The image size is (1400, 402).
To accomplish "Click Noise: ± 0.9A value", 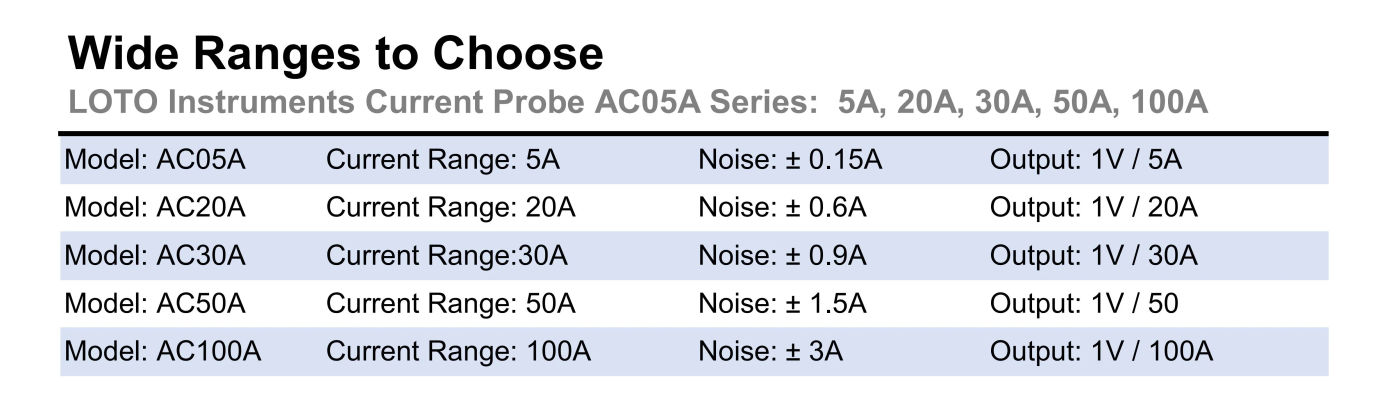I will click(x=782, y=256).
